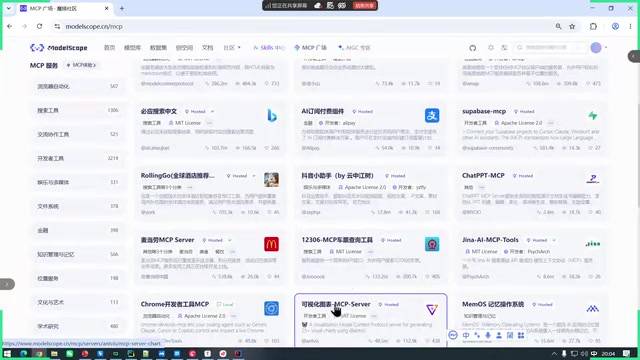Expand tags ellipsis on supabase-mcp card
The width and height of the screenshot is (640, 360).
pyautogui.click(x=550, y=123)
